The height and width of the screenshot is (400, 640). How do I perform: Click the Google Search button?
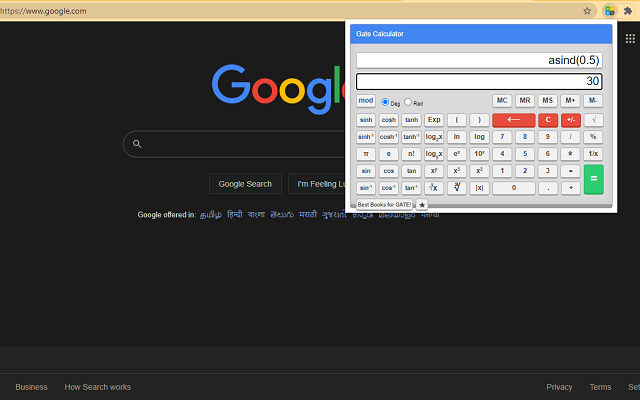pos(245,184)
